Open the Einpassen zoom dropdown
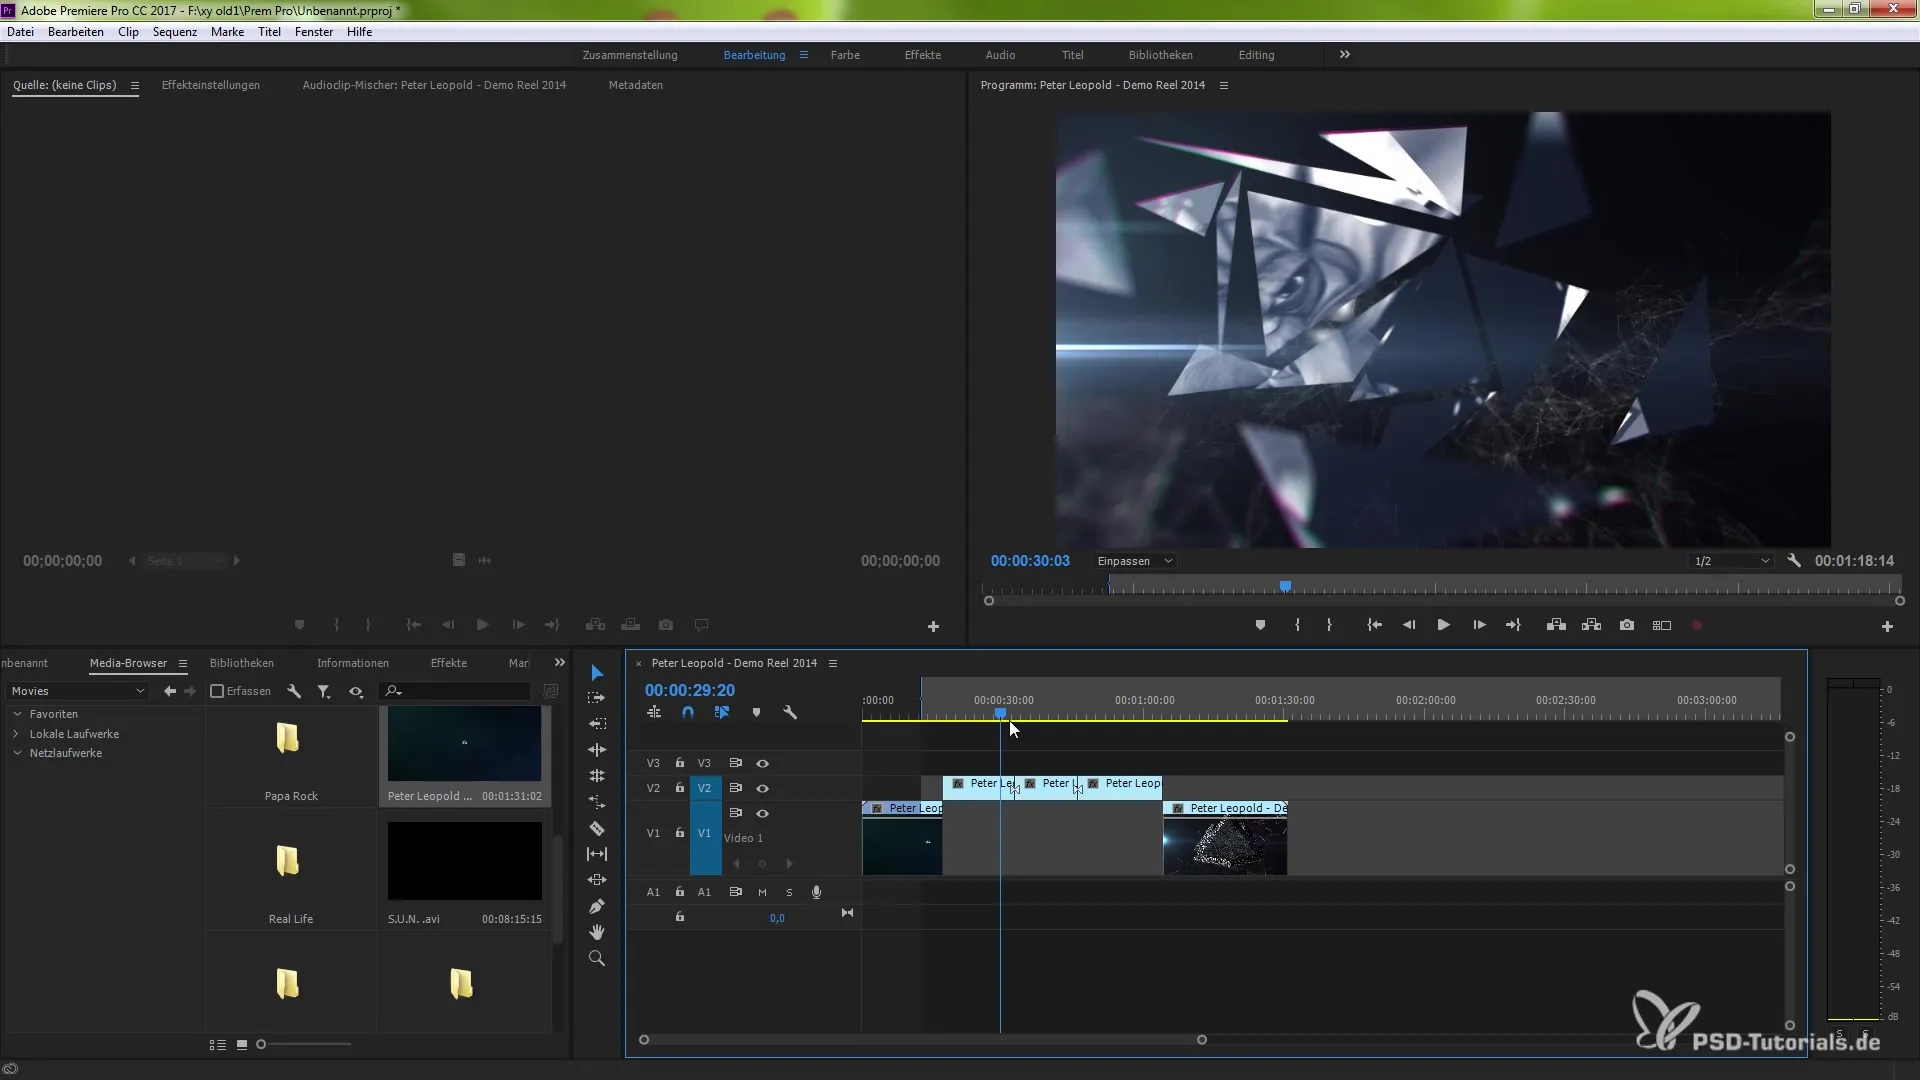 tap(1134, 561)
